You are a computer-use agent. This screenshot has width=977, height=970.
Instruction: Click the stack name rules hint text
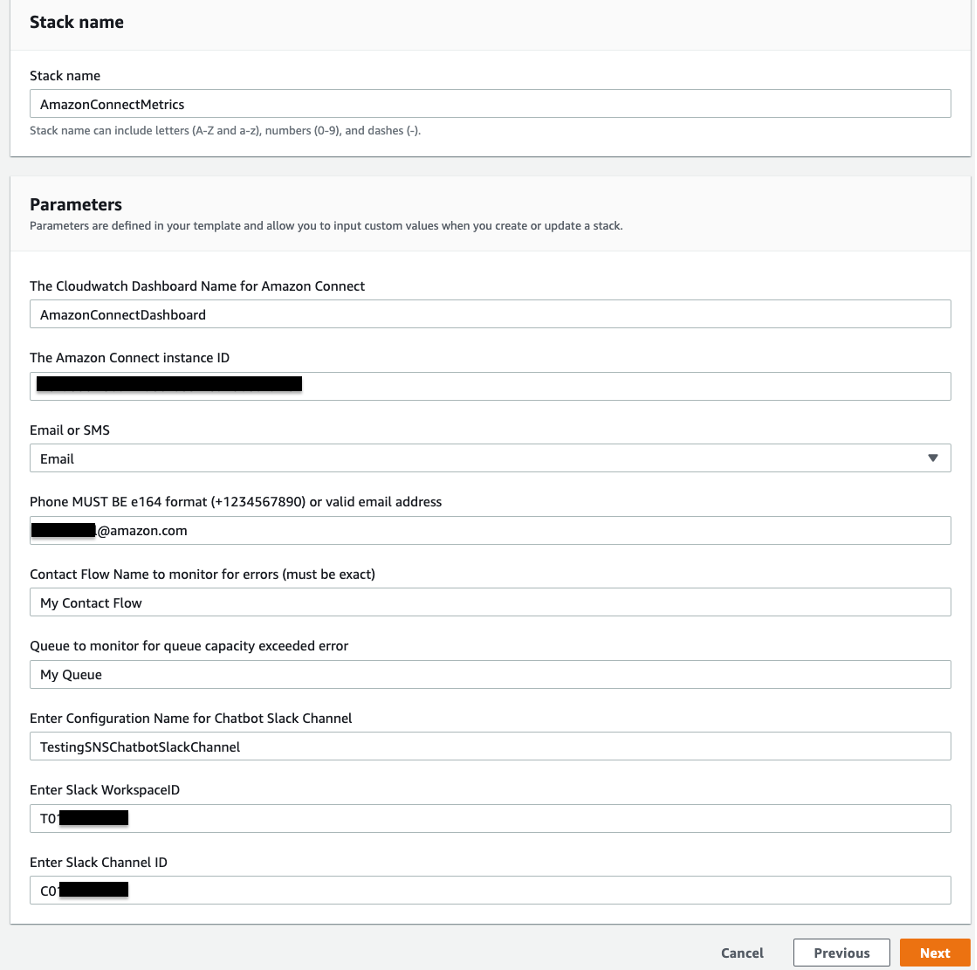click(x=225, y=130)
